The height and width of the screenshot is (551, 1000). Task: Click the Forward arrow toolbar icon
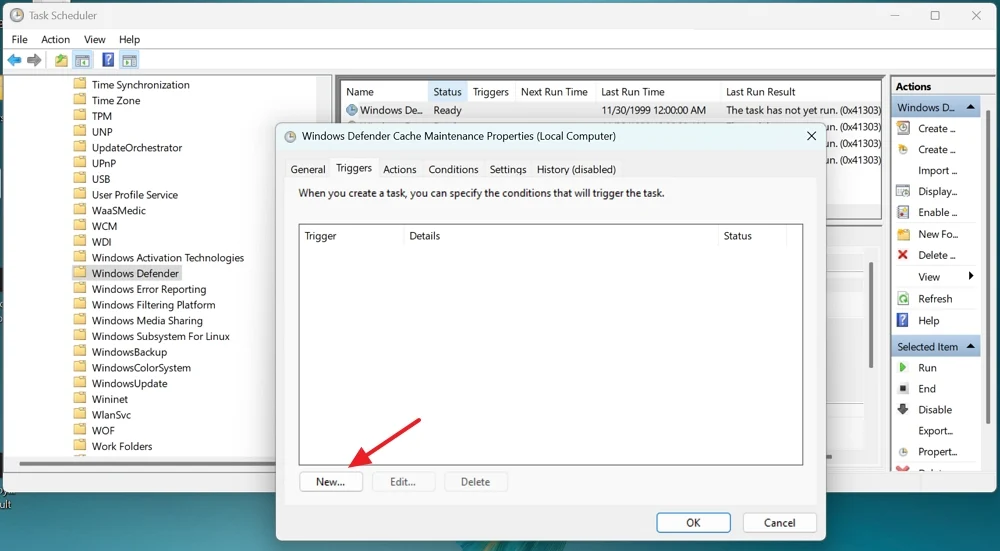pos(34,61)
